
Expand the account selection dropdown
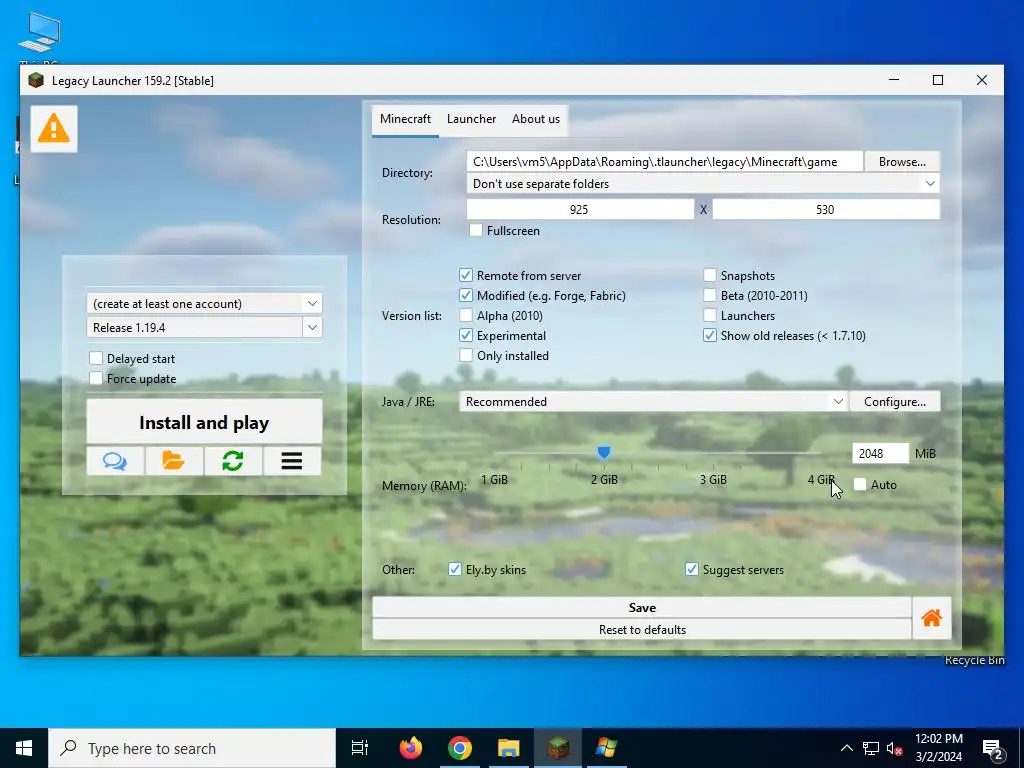pos(312,304)
